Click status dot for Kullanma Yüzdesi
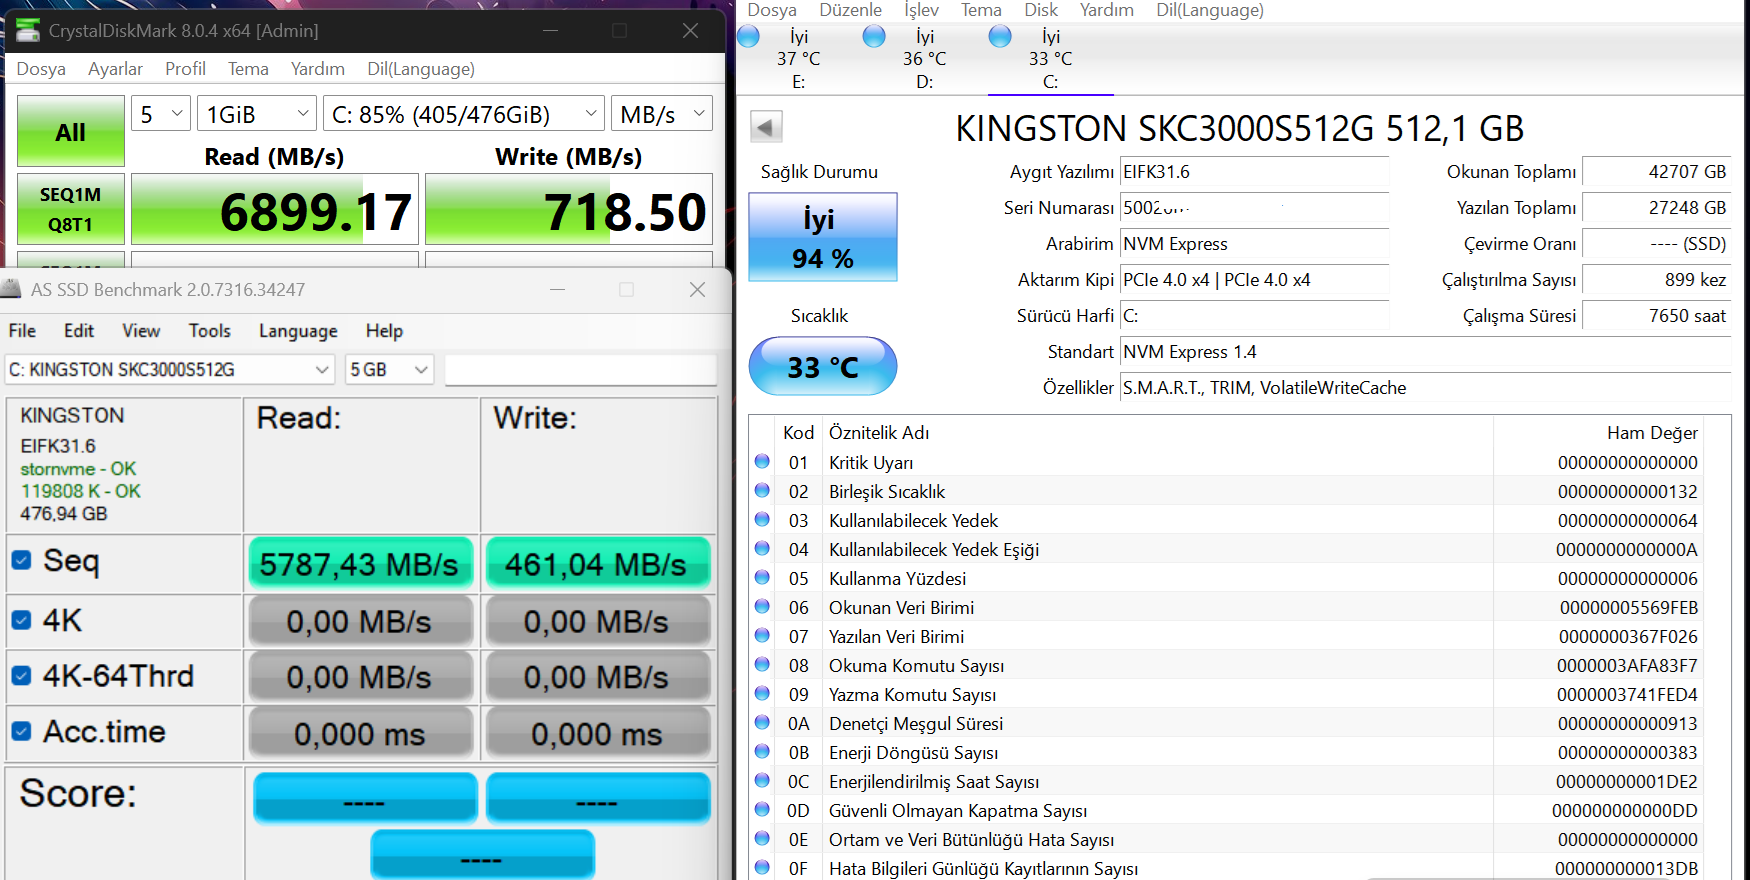1750x880 pixels. [x=762, y=578]
